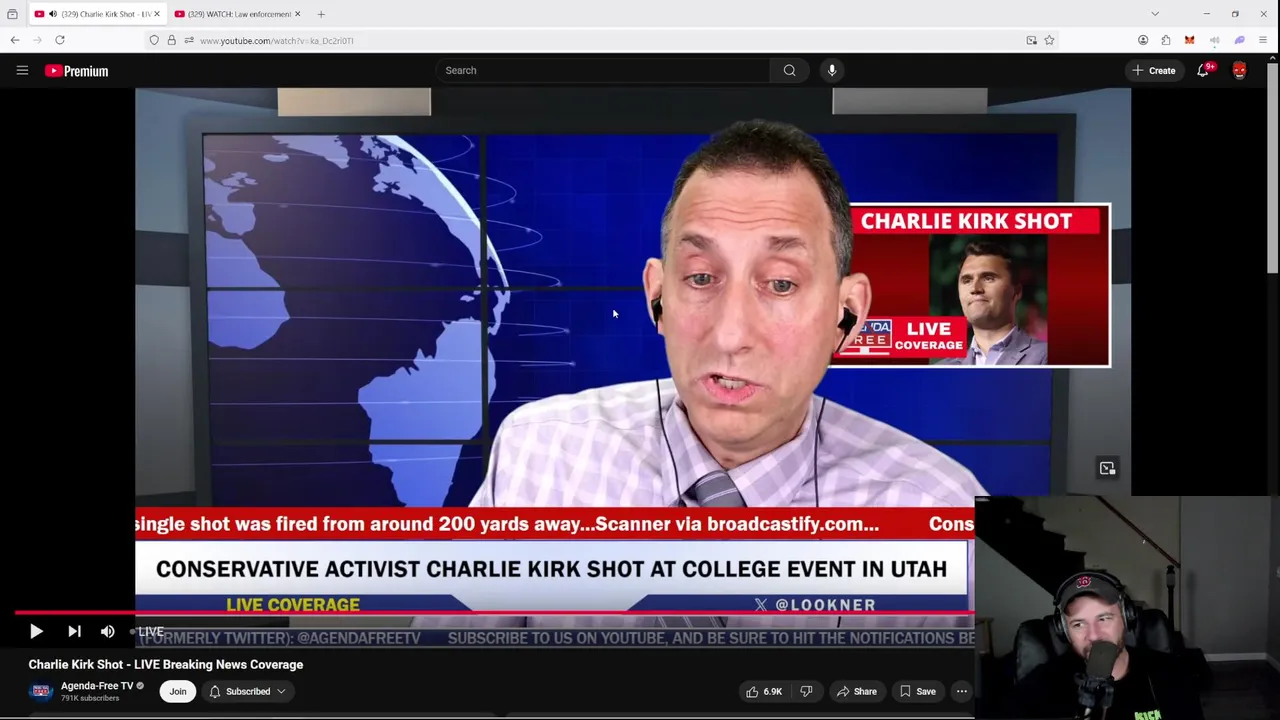Join the Agenda-Free TV channel
The image size is (1280, 720).
click(177, 691)
